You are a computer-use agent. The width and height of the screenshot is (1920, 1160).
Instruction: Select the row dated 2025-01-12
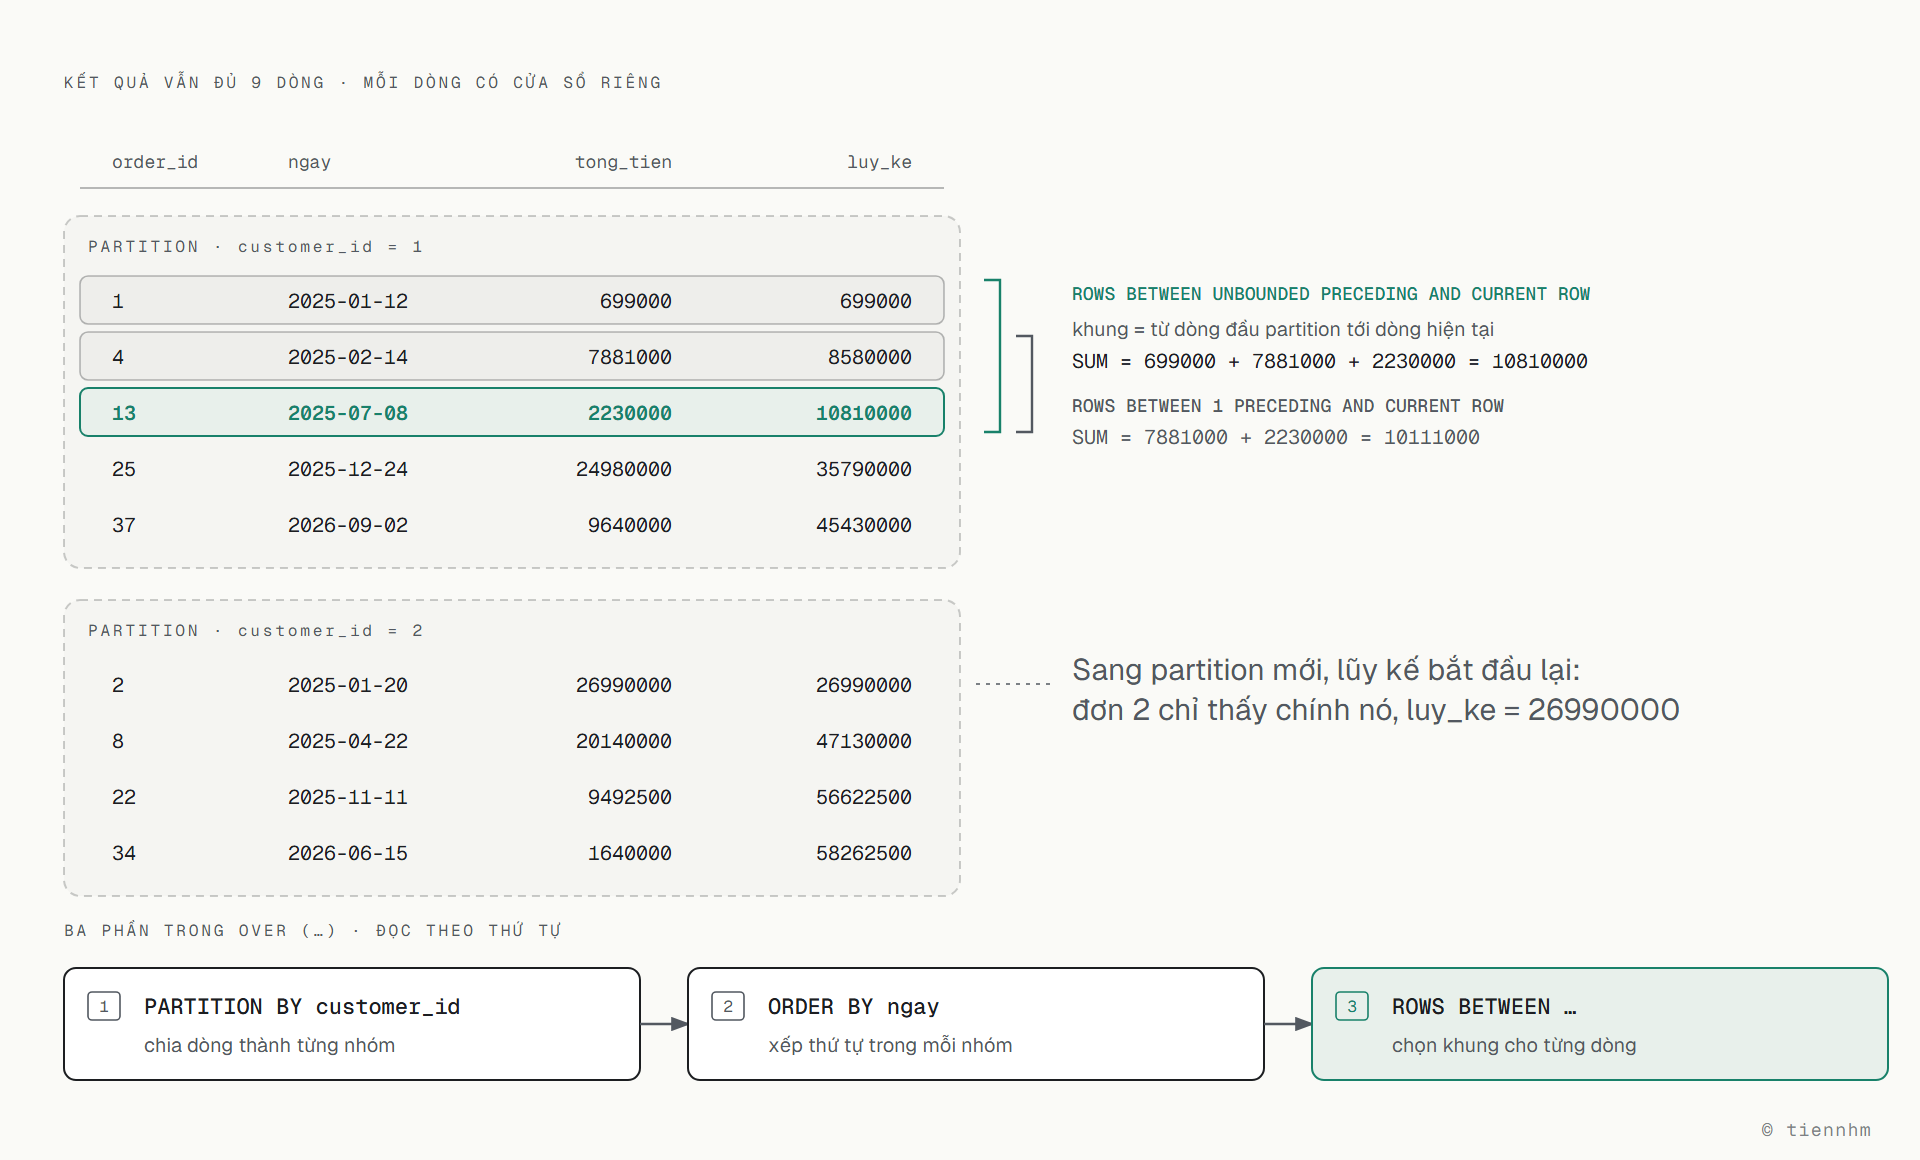click(512, 300)
